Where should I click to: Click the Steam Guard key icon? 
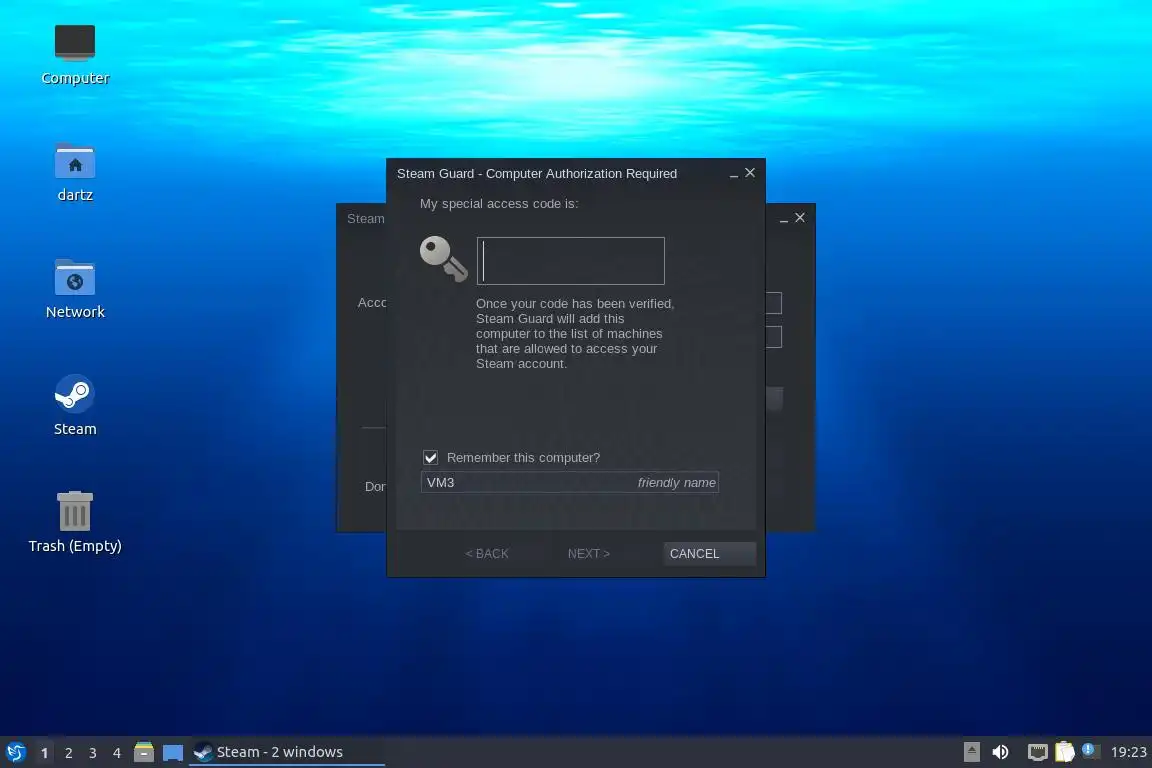click(x=443, y=259)
